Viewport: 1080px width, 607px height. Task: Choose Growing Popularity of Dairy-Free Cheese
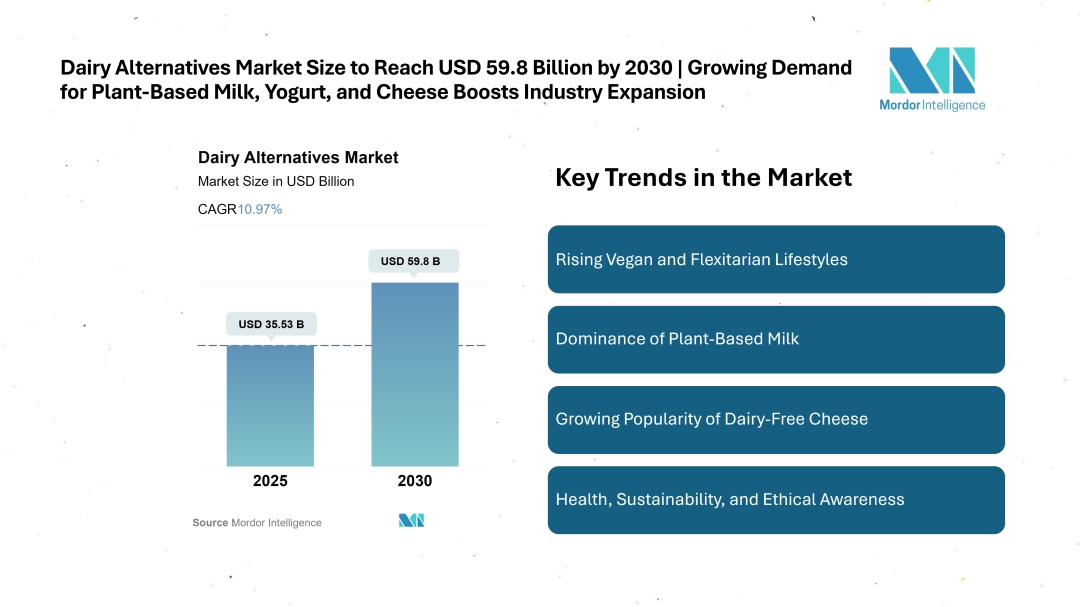pyautogui.click(x=776, y=419)
